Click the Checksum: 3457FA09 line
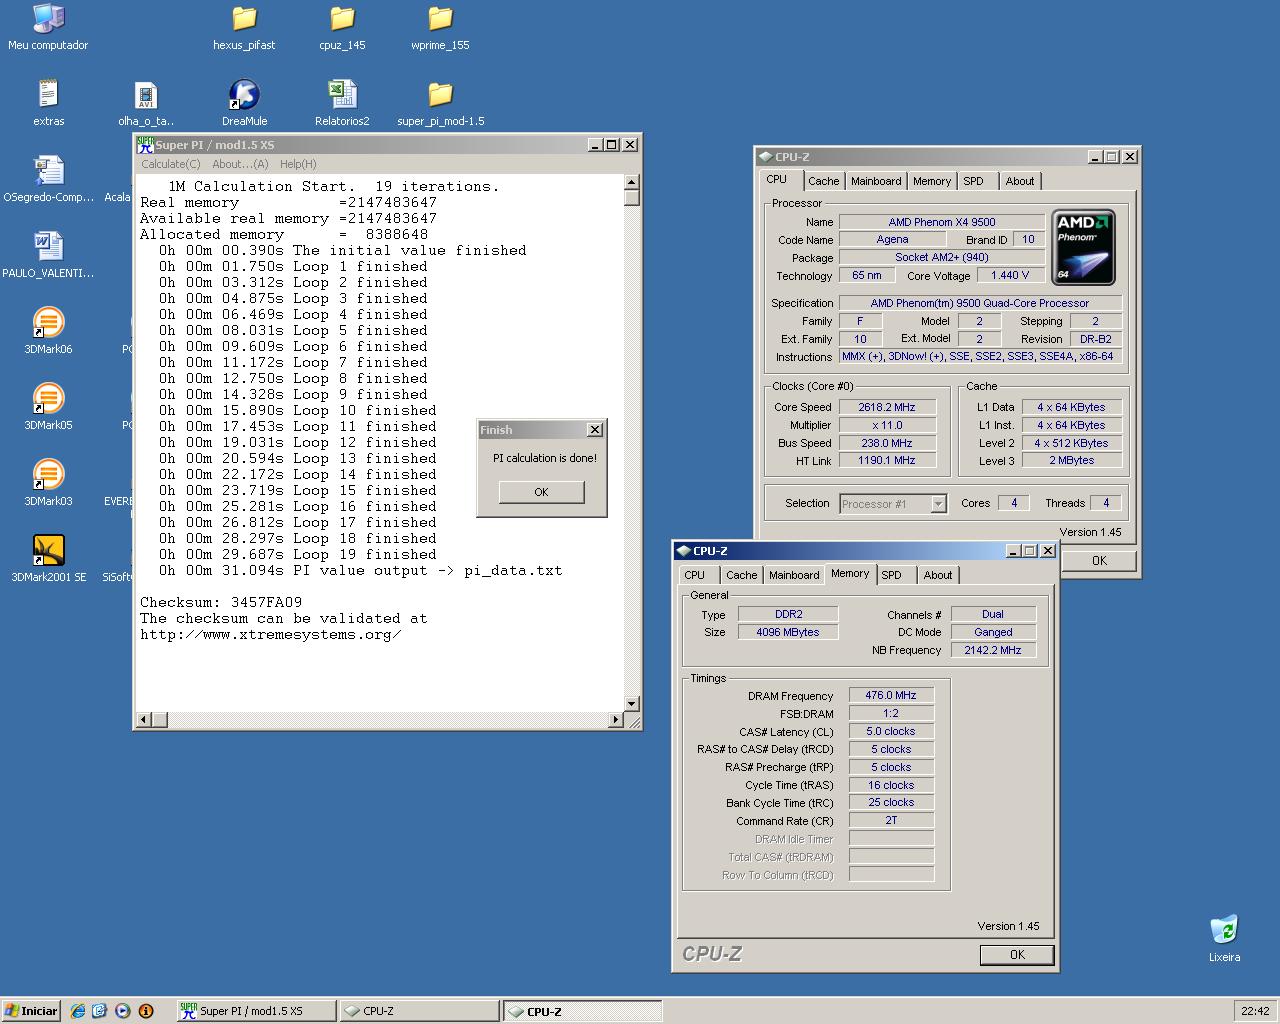 tap(221, 602)
